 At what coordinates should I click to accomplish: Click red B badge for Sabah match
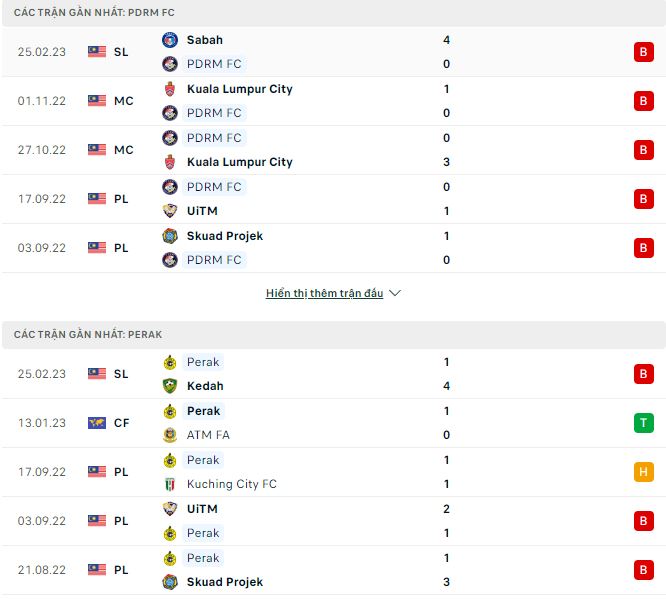[x=643, y=52]
